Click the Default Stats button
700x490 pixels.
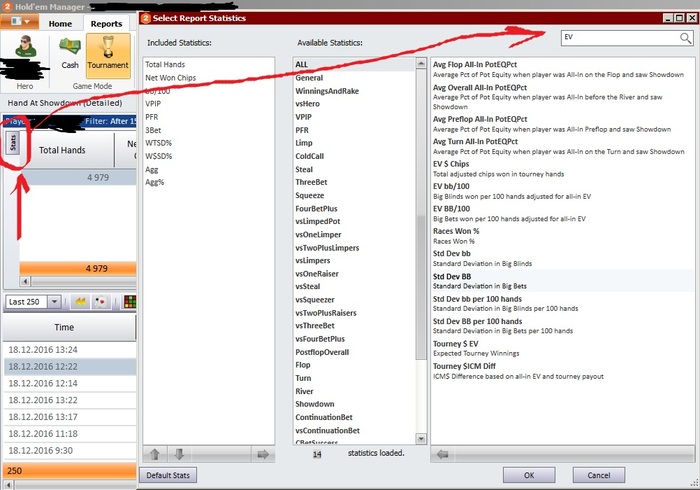[x=168, y=475]
